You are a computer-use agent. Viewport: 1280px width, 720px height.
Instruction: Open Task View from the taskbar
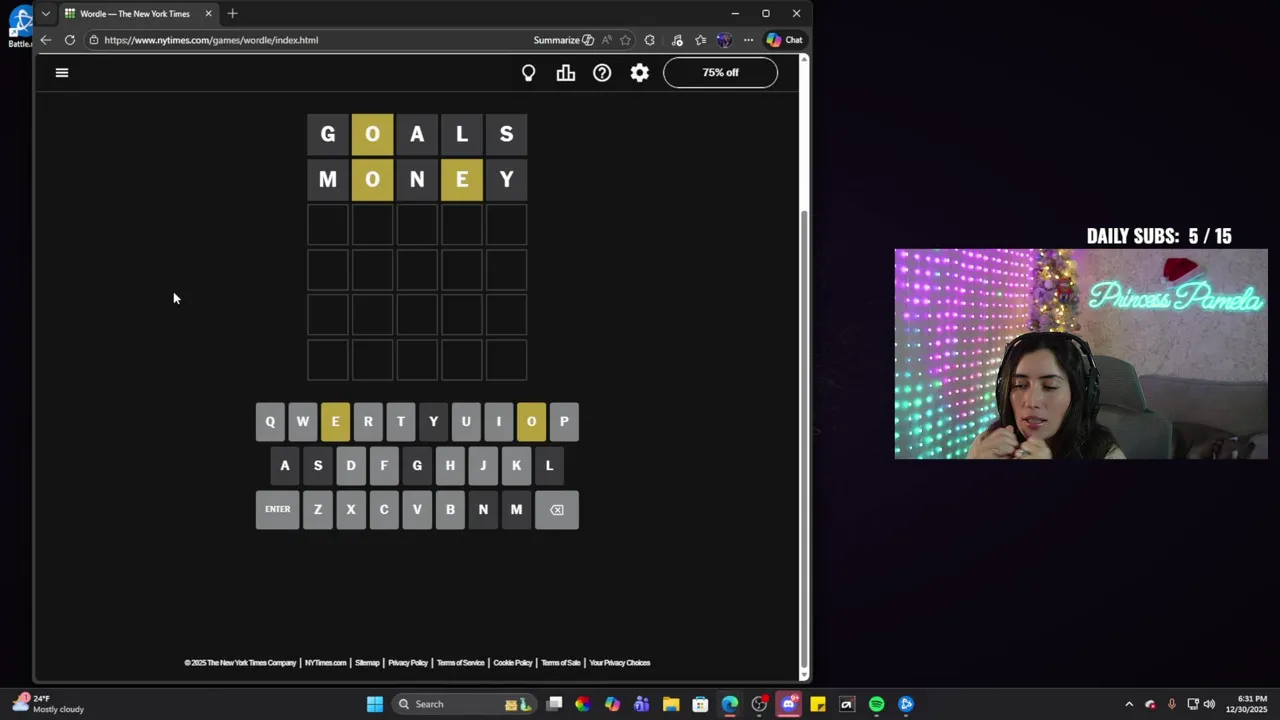pos(555,704)
